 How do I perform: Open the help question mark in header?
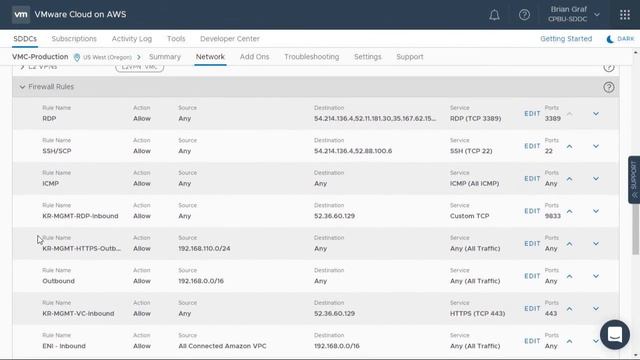tap(524, 15)
